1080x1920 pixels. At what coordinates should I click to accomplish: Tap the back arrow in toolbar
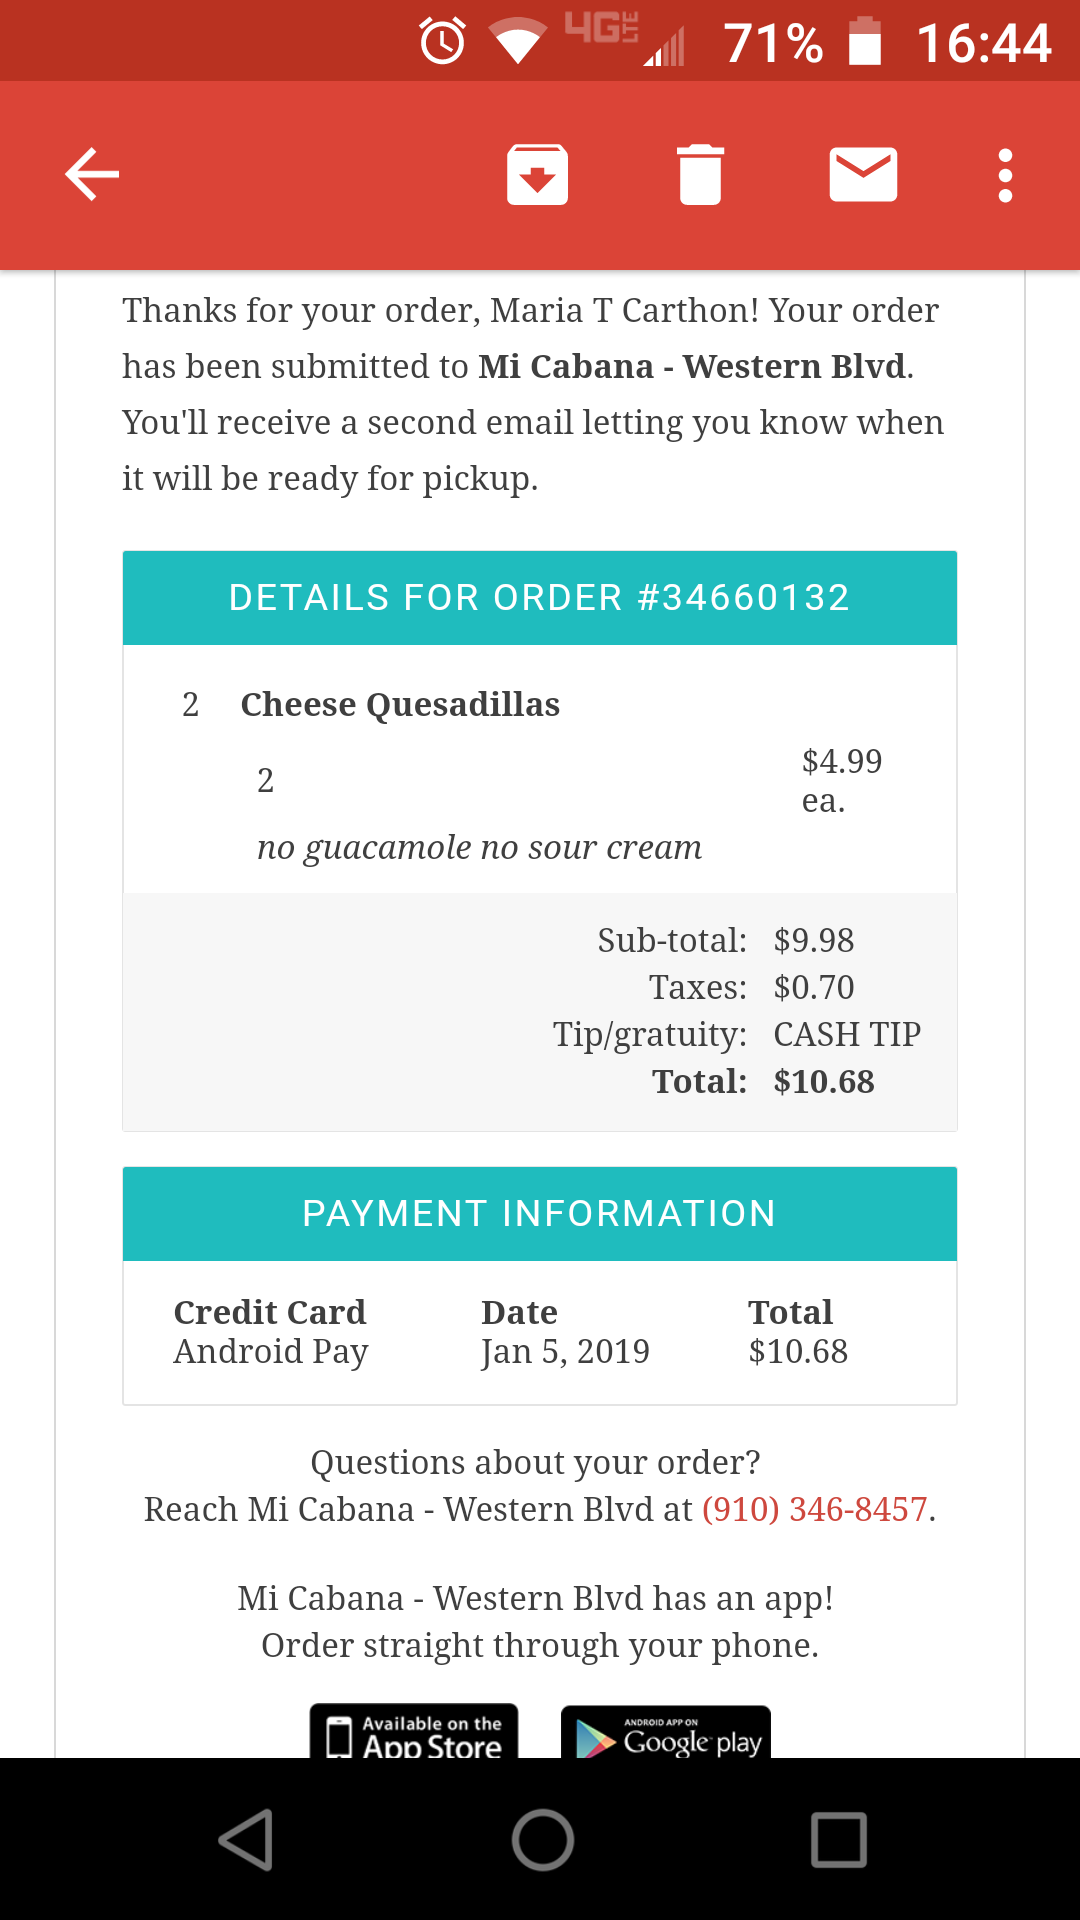tap(92, 175)
